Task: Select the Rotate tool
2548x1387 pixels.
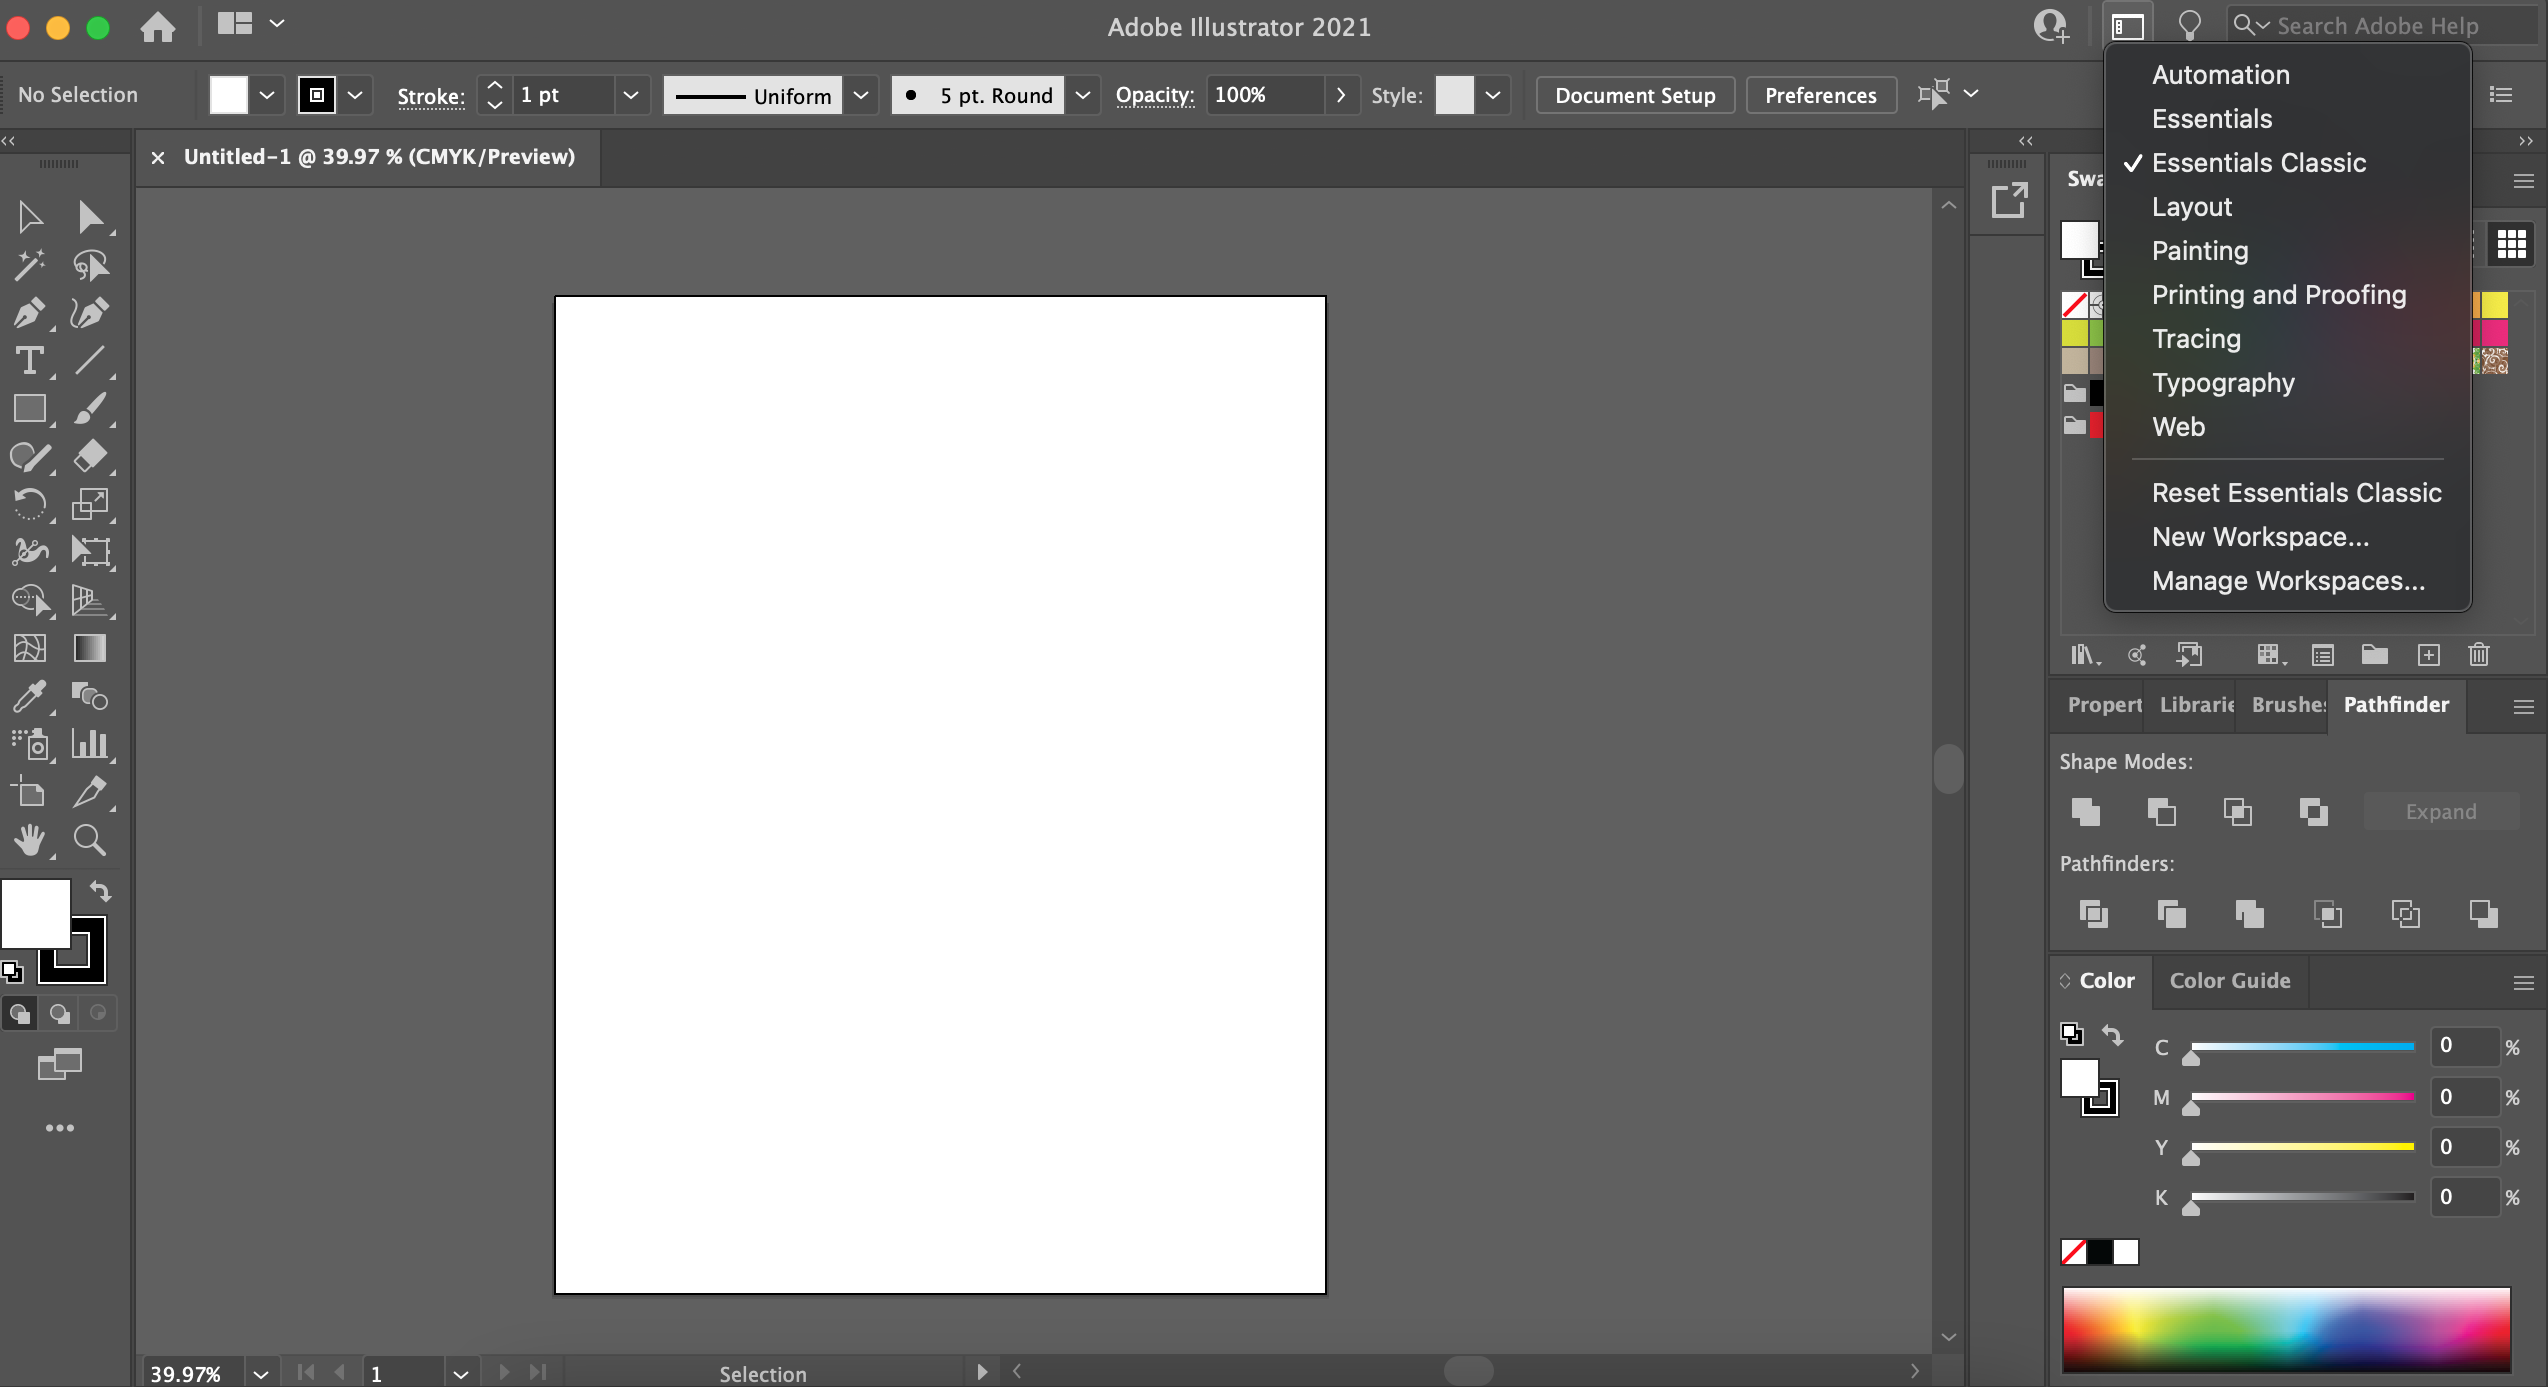Action: [x=30, y=505]
